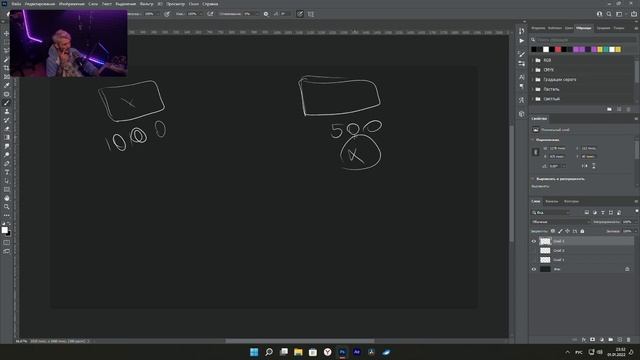Viewport: 640px width, 360px height.
Task: Toggle lock transparent pixels
Action: (x=553, y=231)
